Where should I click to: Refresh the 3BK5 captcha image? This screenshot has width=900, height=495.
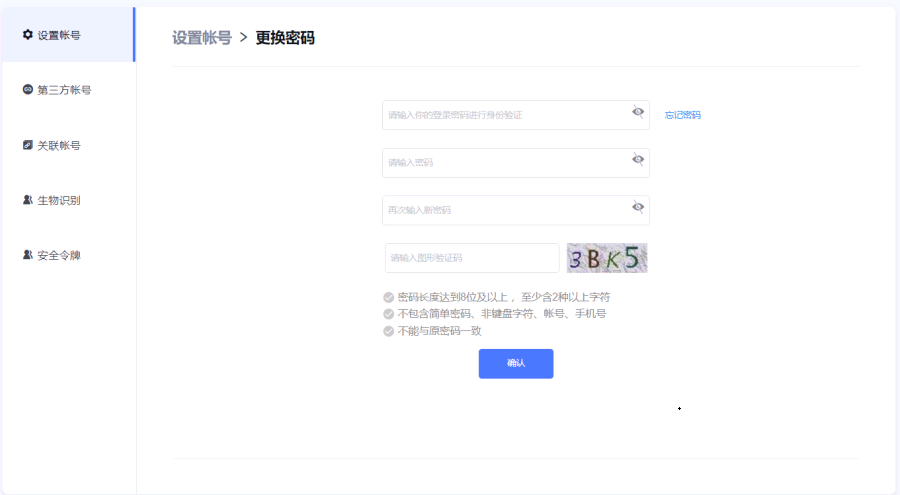[607, 258]
